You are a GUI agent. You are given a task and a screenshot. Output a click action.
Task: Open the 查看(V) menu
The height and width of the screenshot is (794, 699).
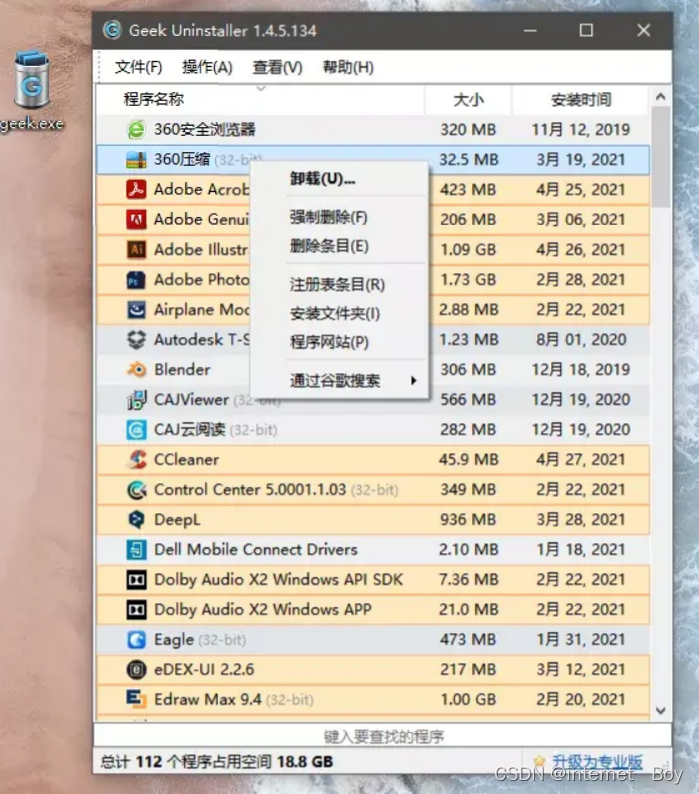click(x=278, y=67)
